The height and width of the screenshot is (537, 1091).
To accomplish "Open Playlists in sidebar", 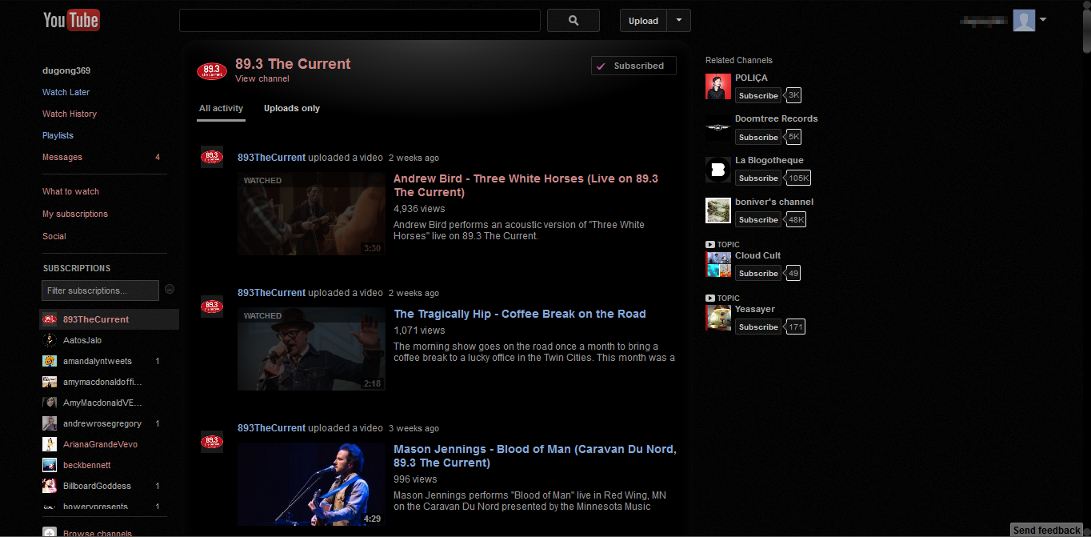I will (x=58, y=135).
